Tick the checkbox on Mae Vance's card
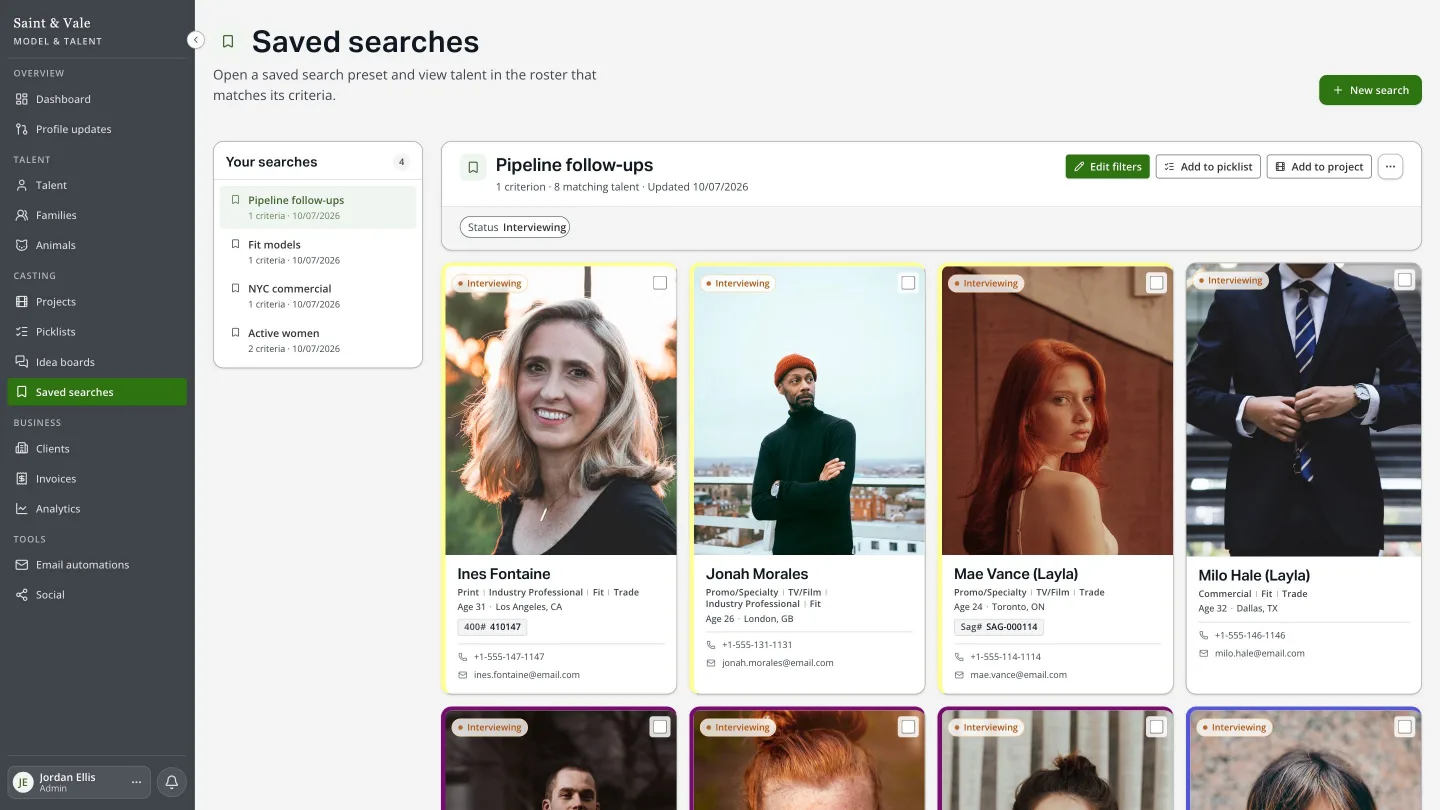The width and height of the screenshot is (1440, 810). pyautogui.click(x=1156, y=283)
